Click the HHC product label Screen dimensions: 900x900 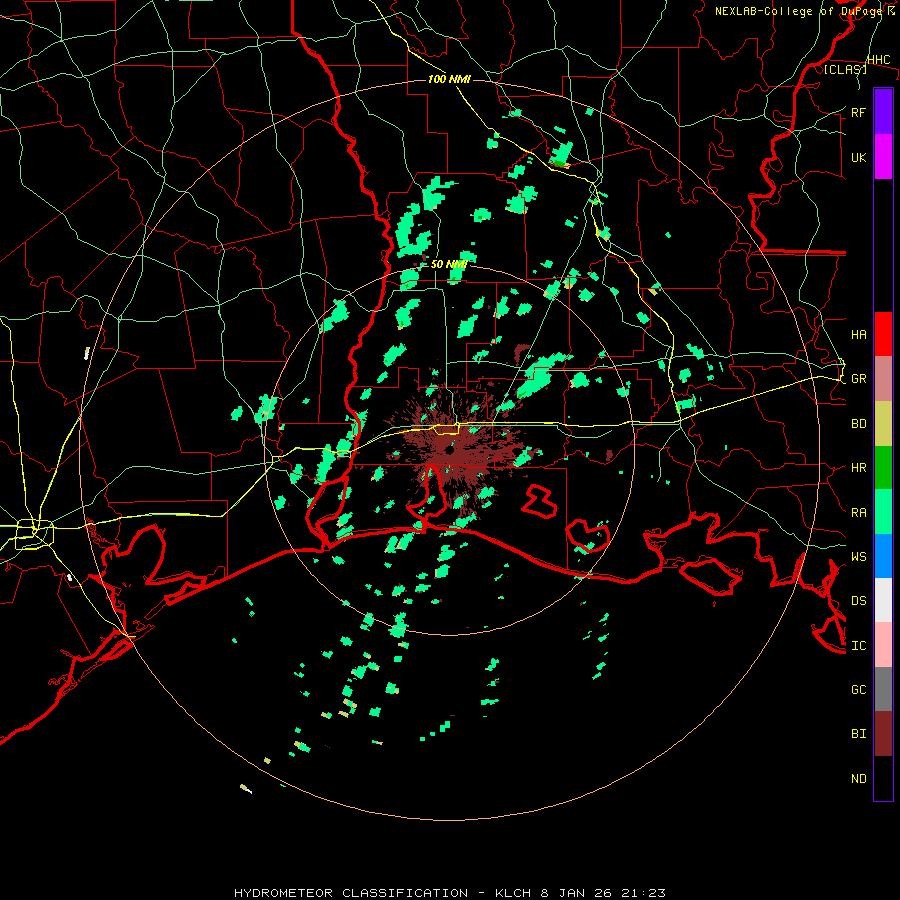(x=878, y=60)
